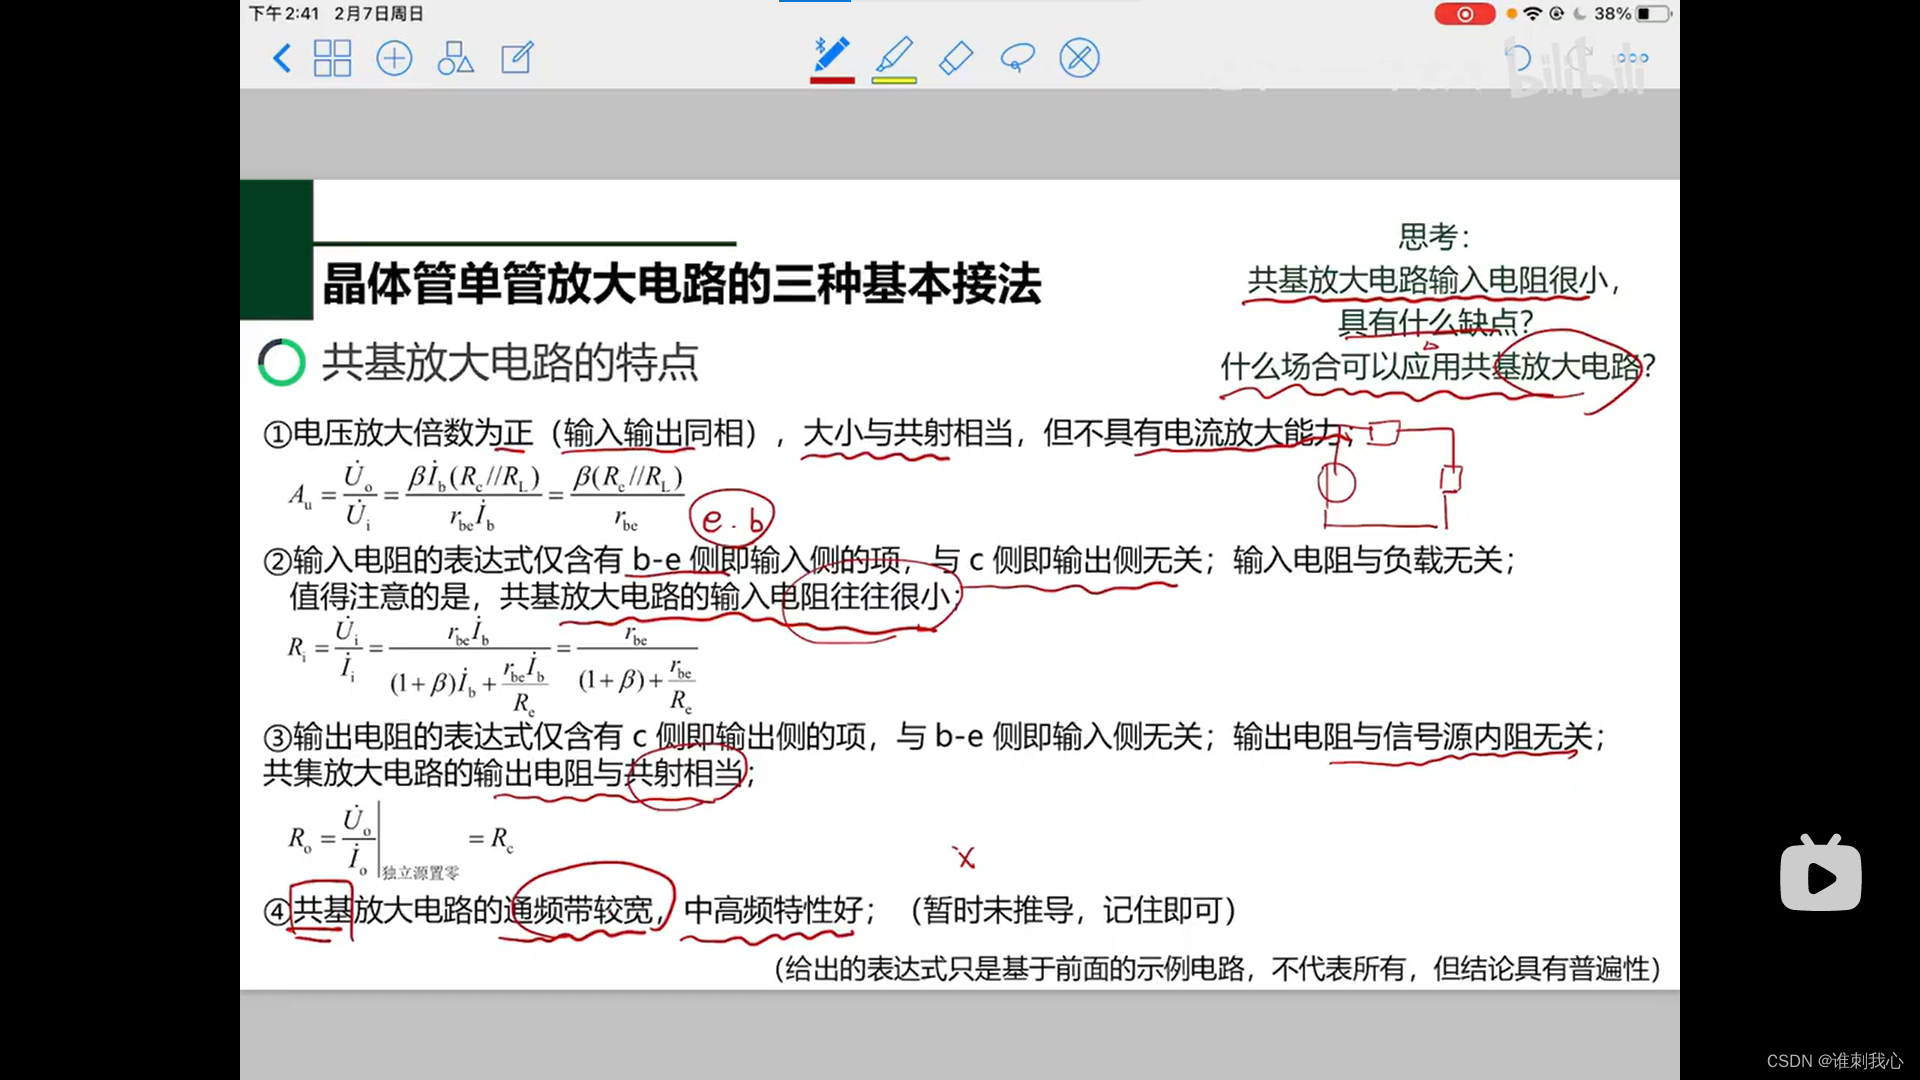This screenshot has height=1080, width=1920.
Task: Open the page grid overview
Action: click(x=332, y=58)
